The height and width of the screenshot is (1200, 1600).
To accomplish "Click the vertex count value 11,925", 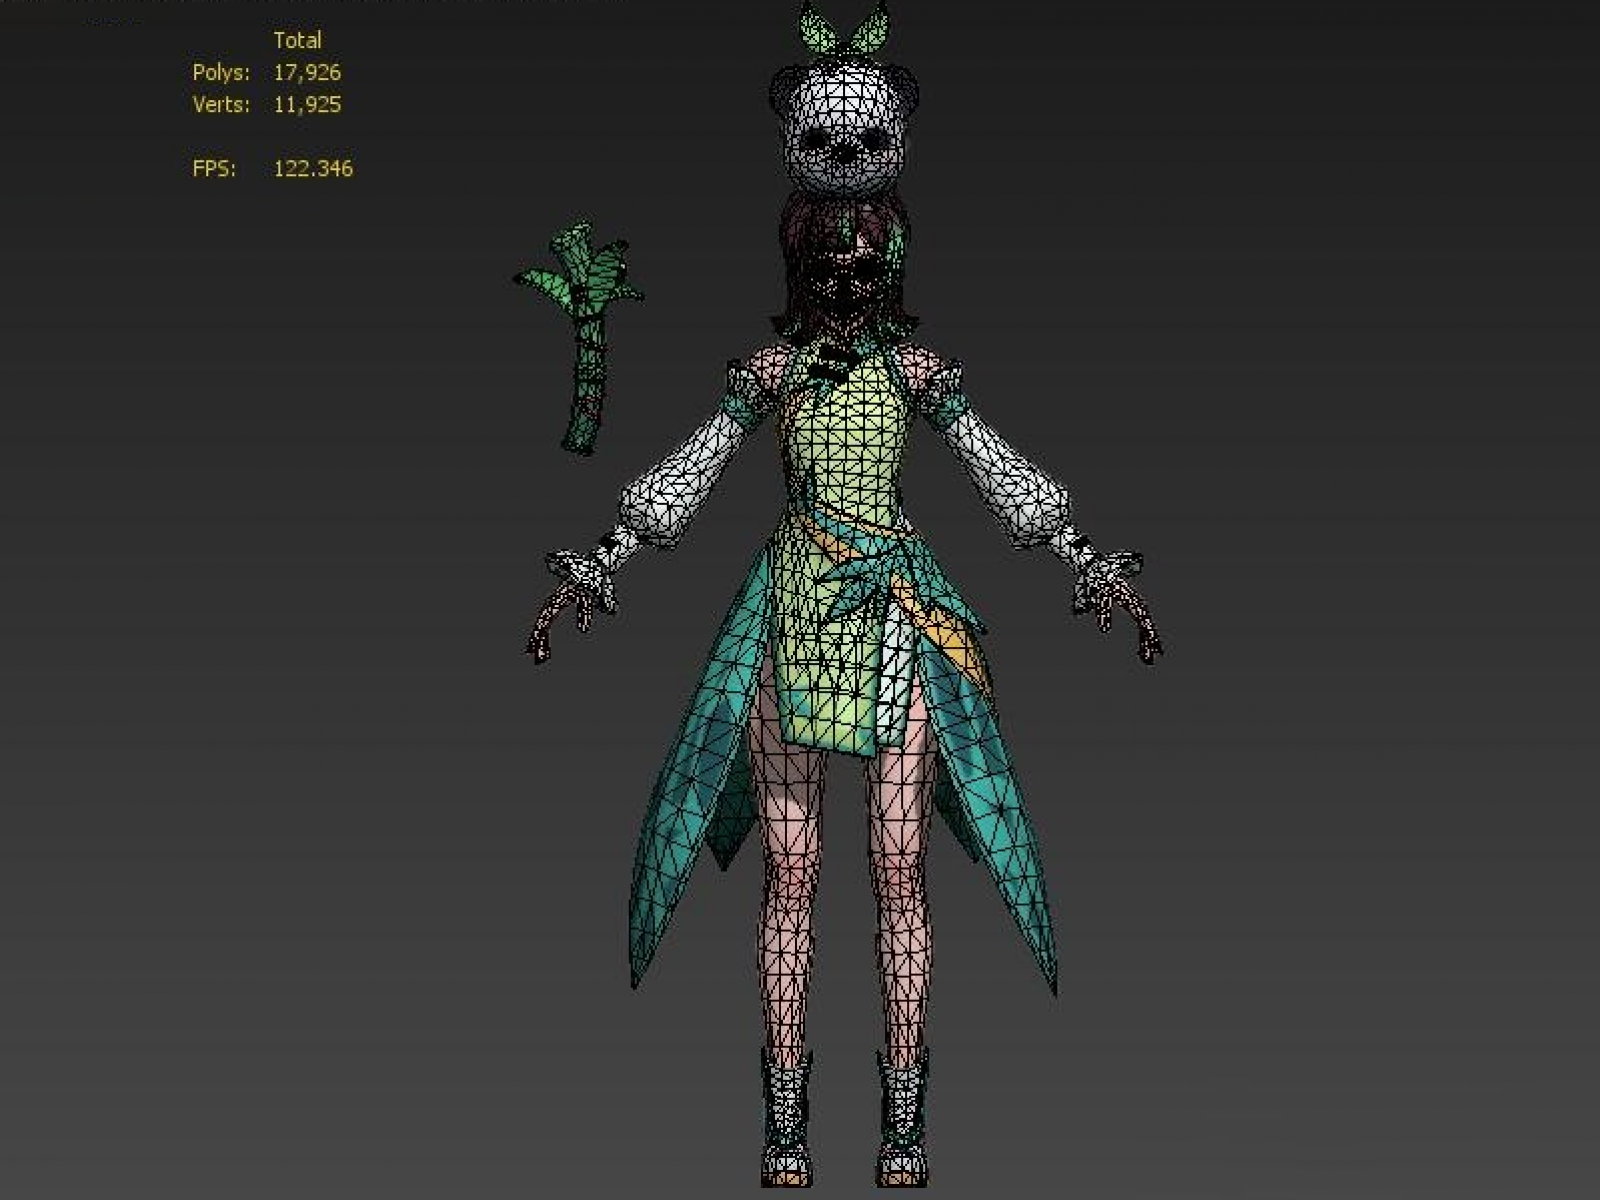I will [x=307, y=105].
